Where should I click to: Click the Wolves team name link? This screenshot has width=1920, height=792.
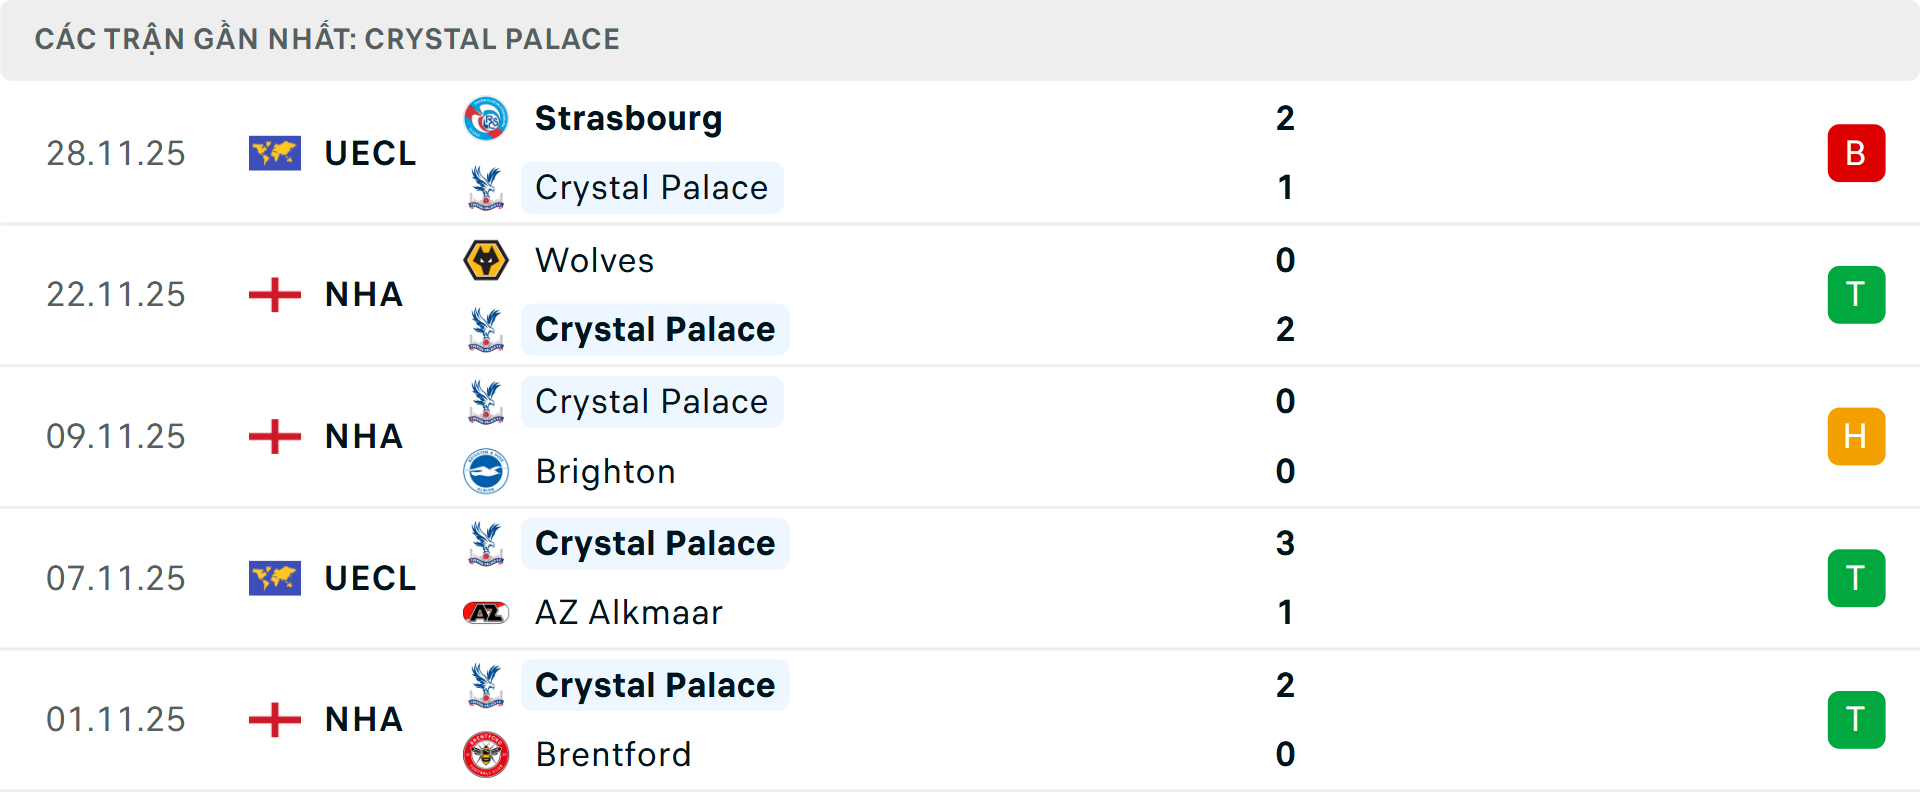pos(594,259)
